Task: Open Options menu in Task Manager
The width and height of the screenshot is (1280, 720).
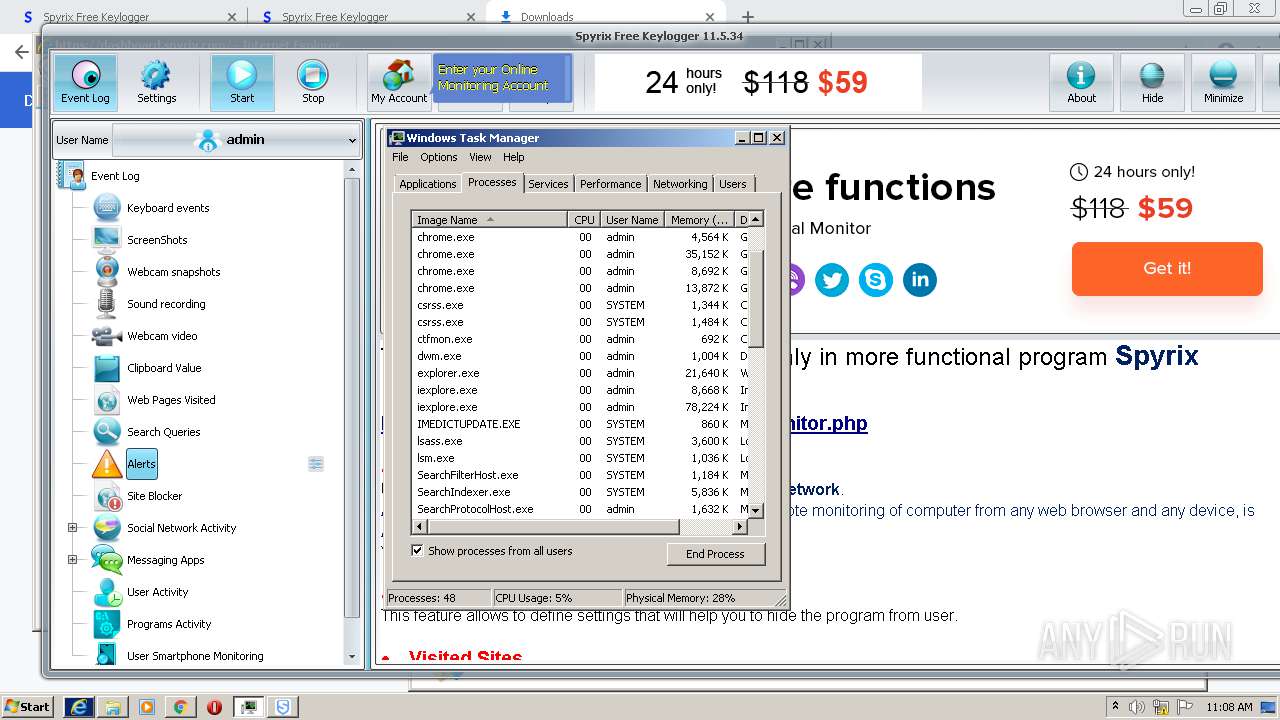Action: tap(438, 157)
